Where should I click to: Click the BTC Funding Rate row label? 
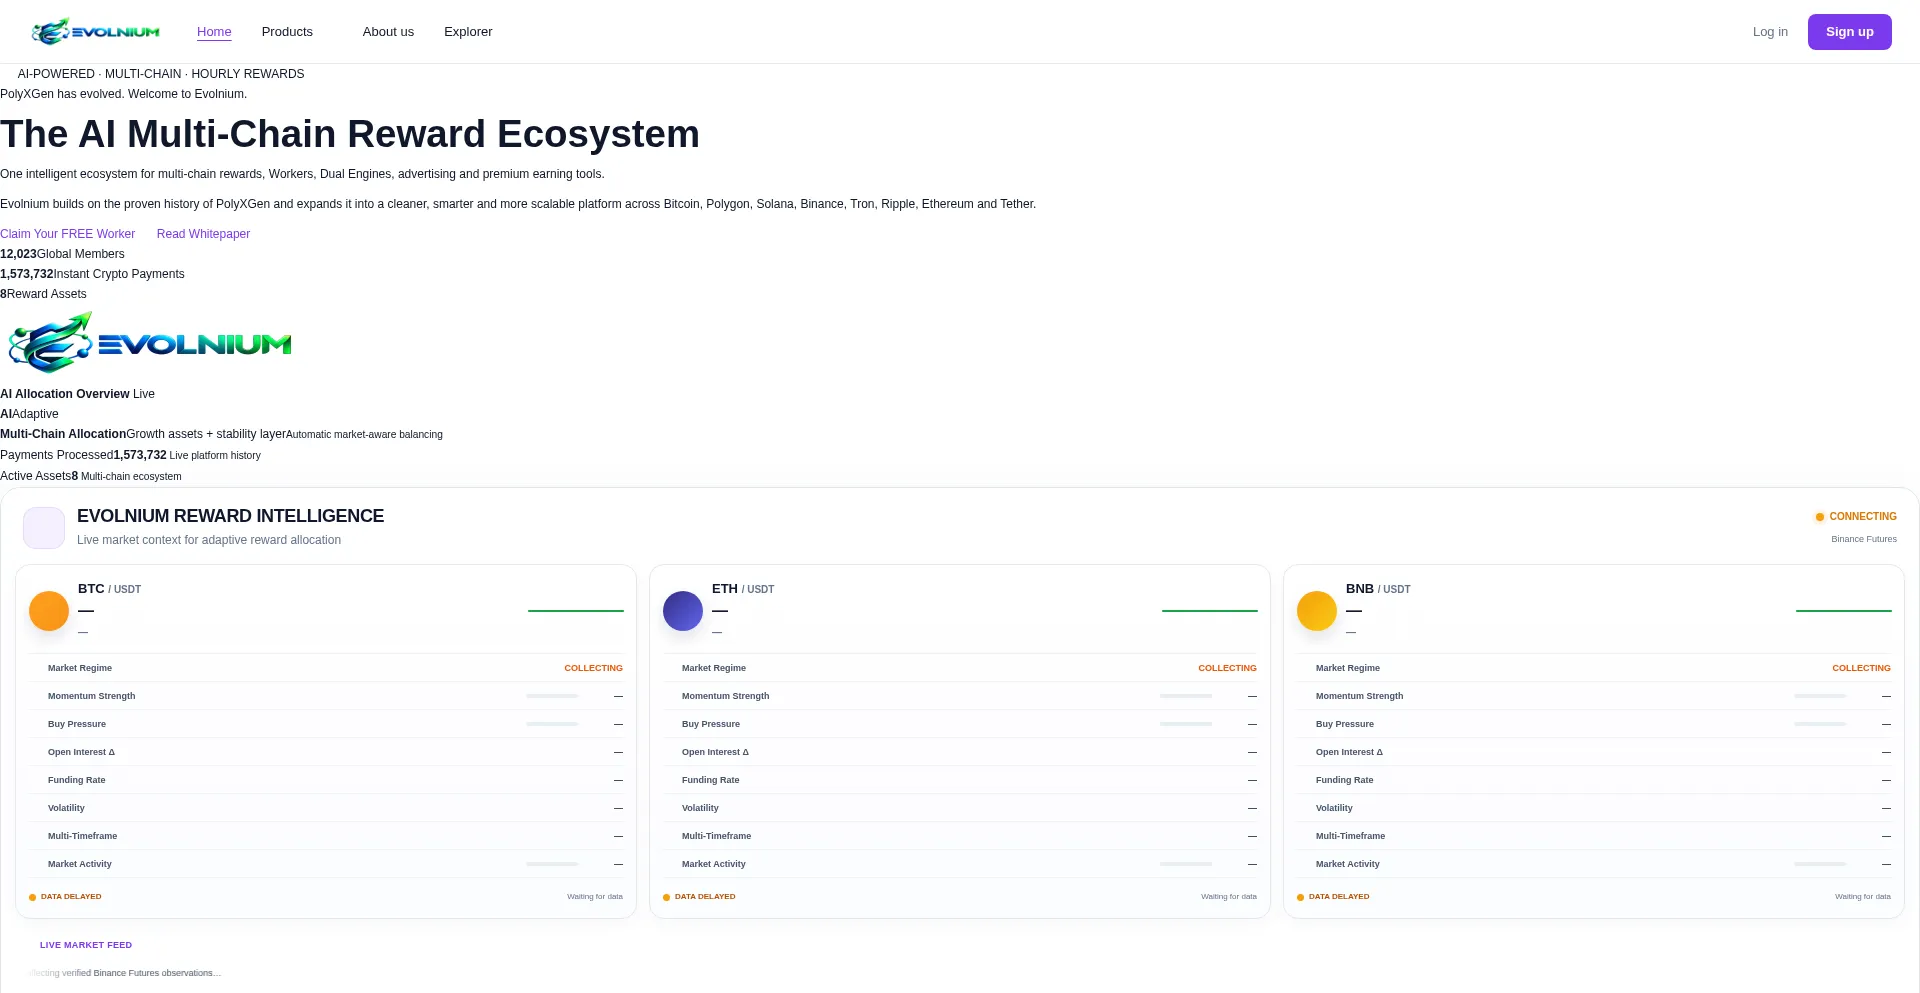coord(76,780)
